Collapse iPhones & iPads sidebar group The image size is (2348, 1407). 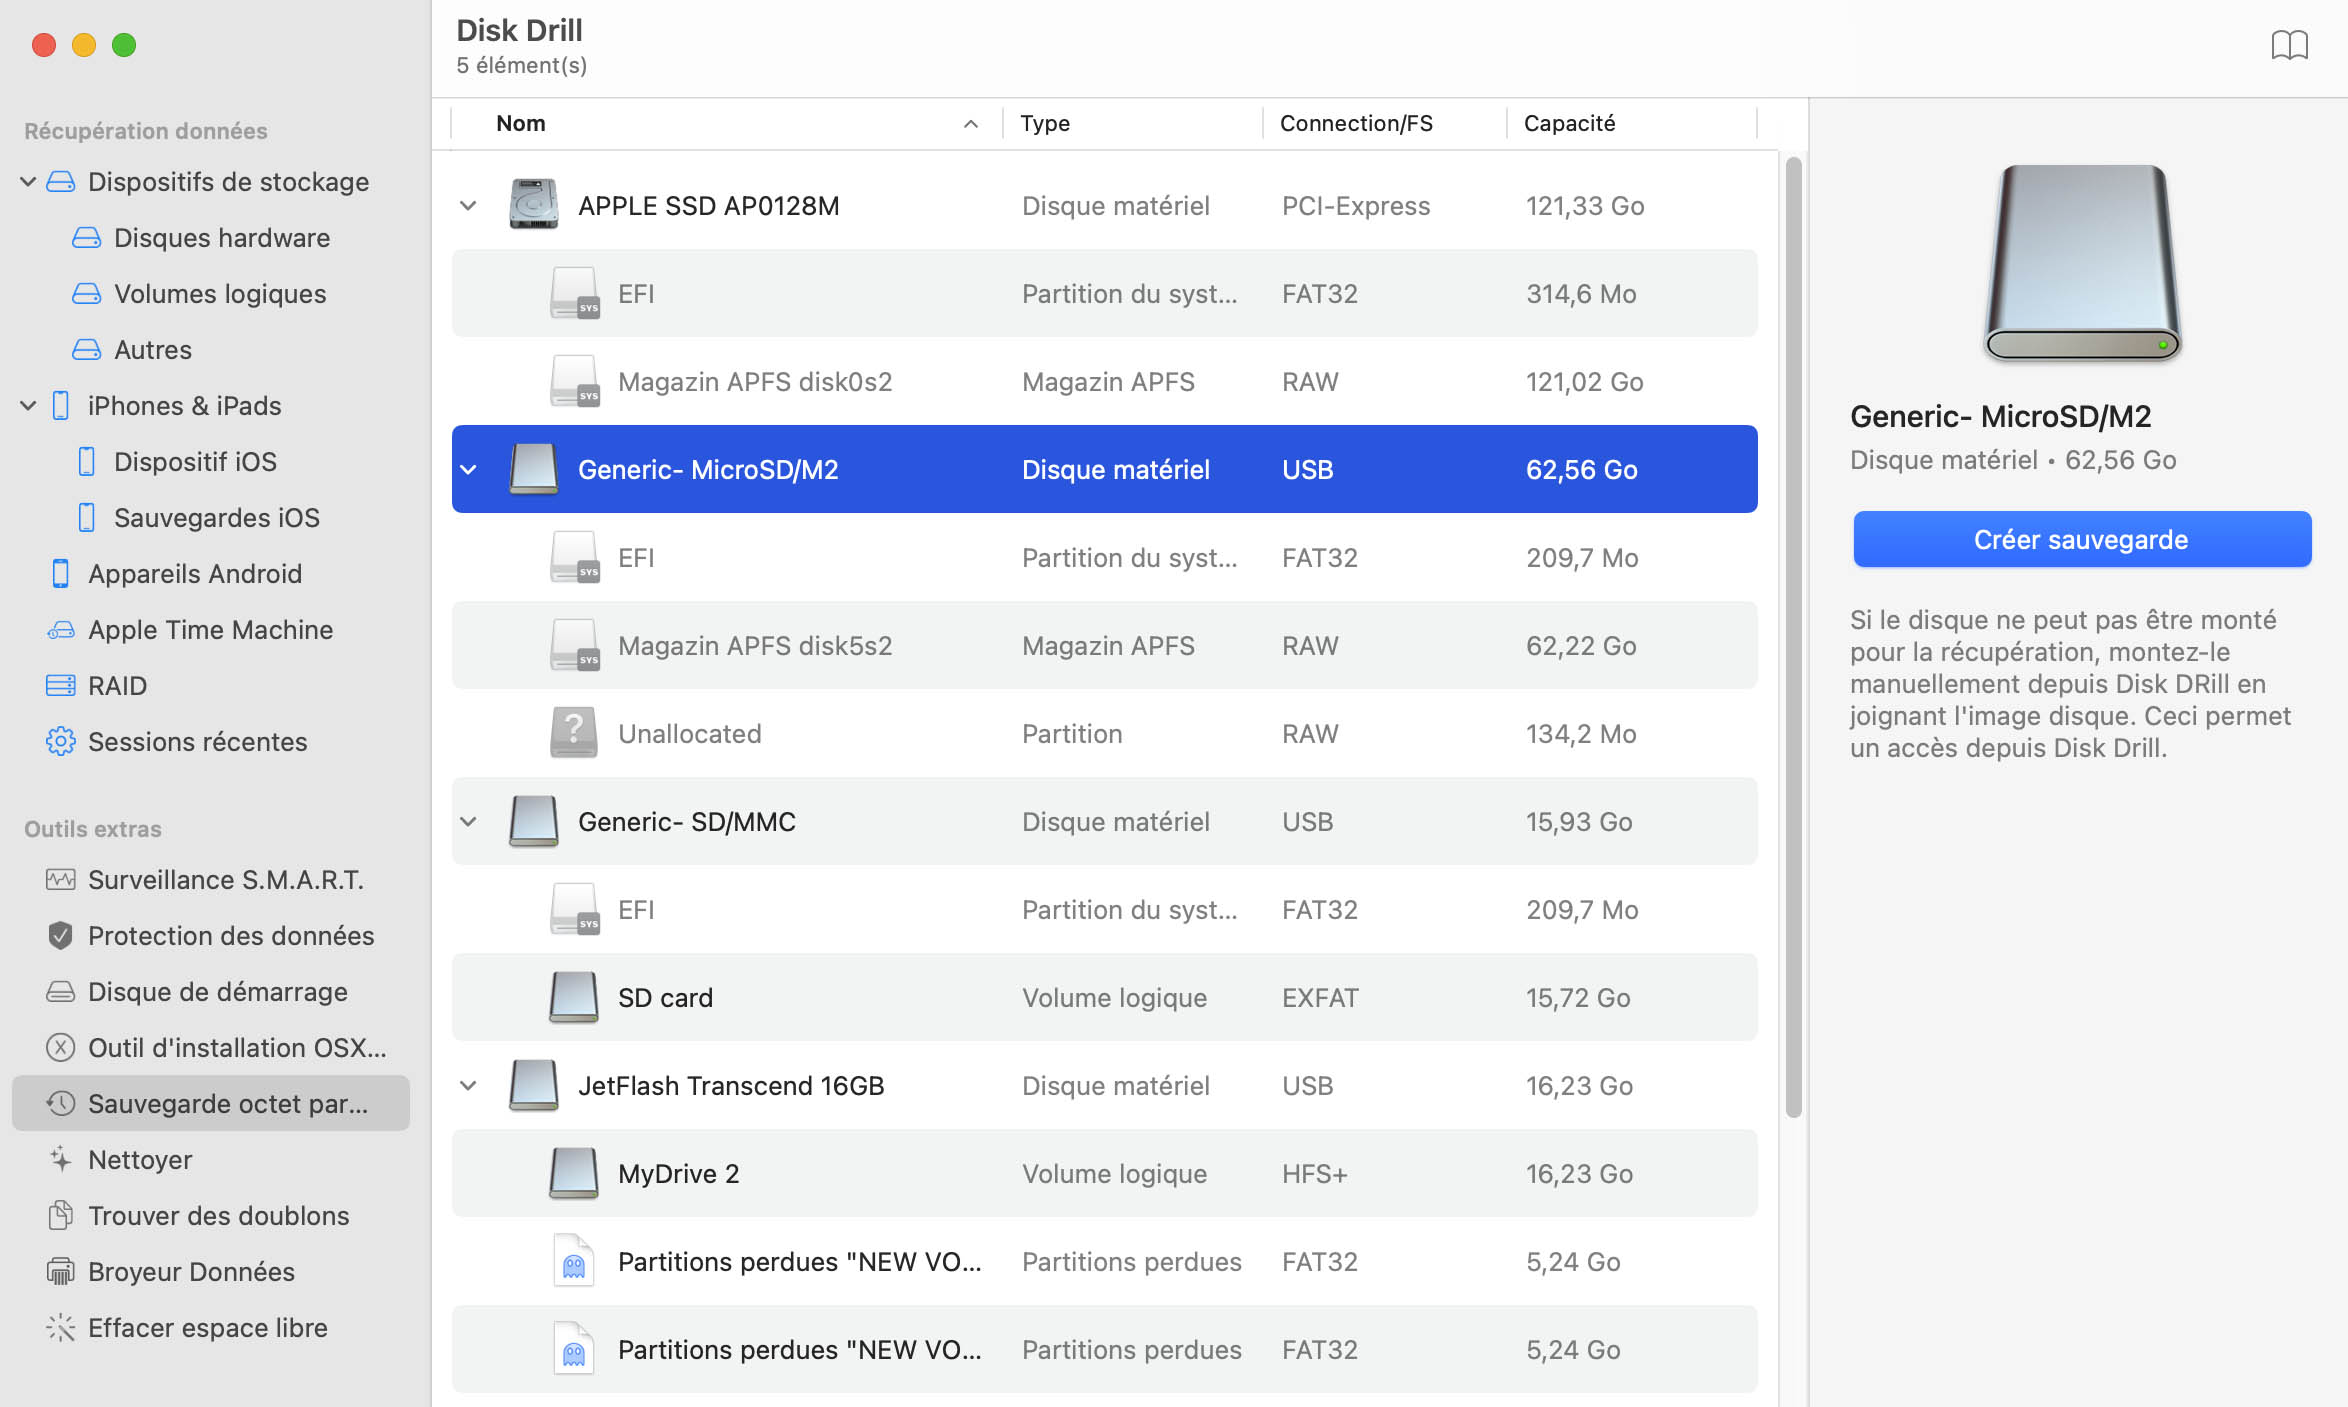tap(28, 406)
